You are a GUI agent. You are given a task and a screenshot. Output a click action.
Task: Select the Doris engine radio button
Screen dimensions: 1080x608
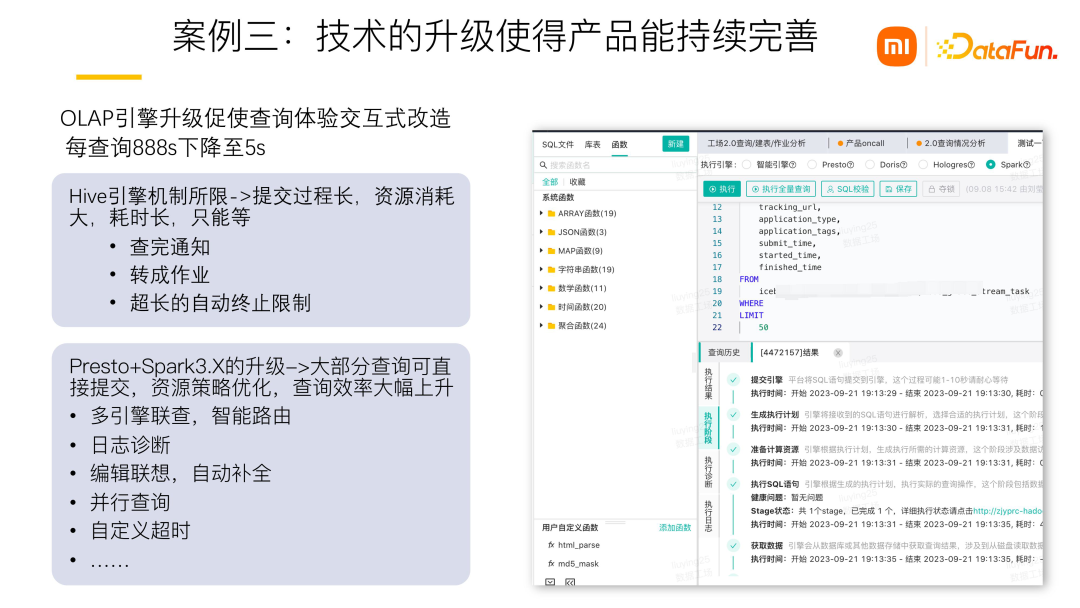coord(870,165)
